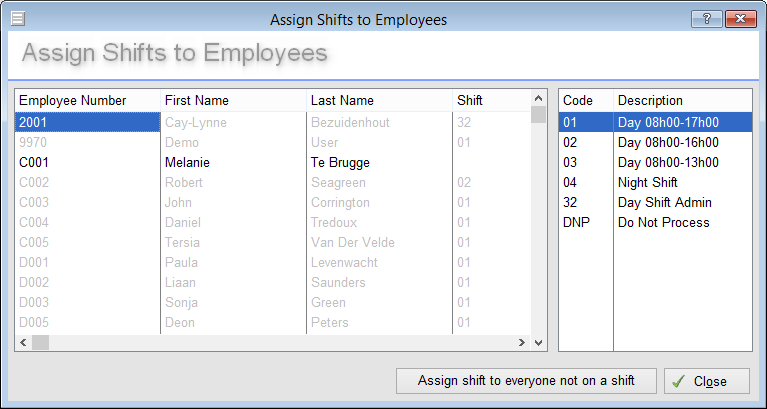The height and width of the screenshot is (409, 767).
Task: Click the Last Name column header
Action: [378, 101]
